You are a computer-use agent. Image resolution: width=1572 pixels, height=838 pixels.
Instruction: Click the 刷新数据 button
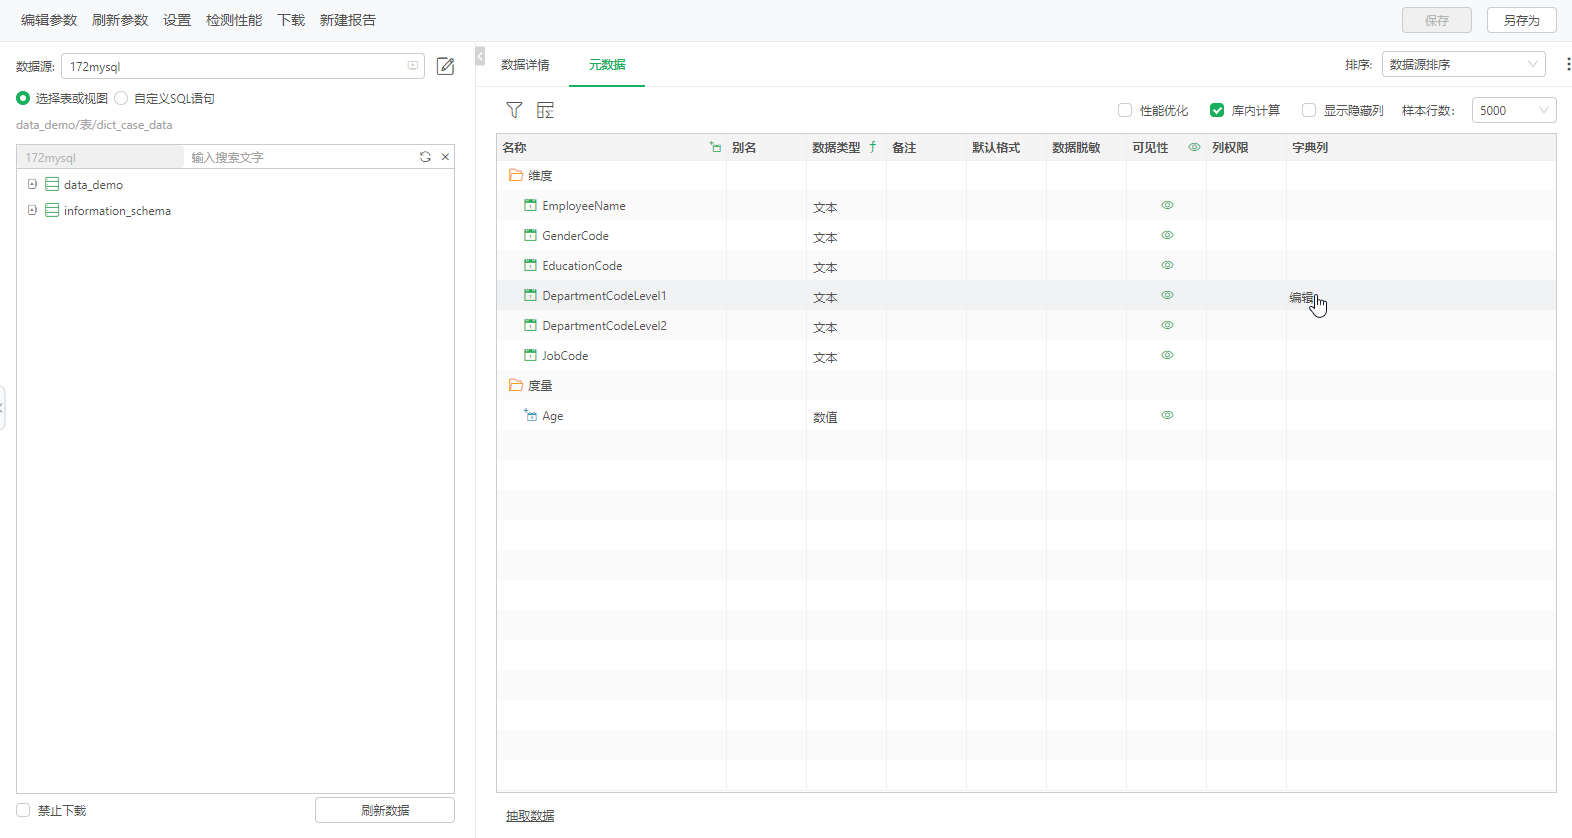point(385,810)
